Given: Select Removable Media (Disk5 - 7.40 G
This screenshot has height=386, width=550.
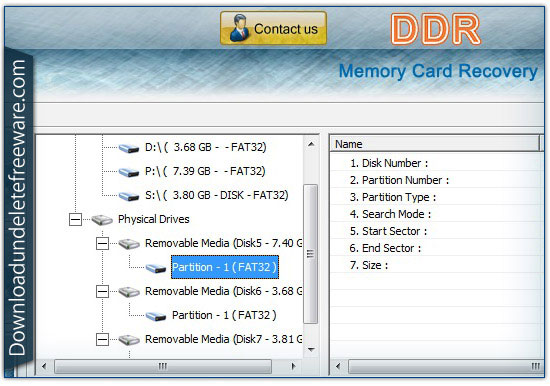Looking at the screenshot, I should 223,243.
